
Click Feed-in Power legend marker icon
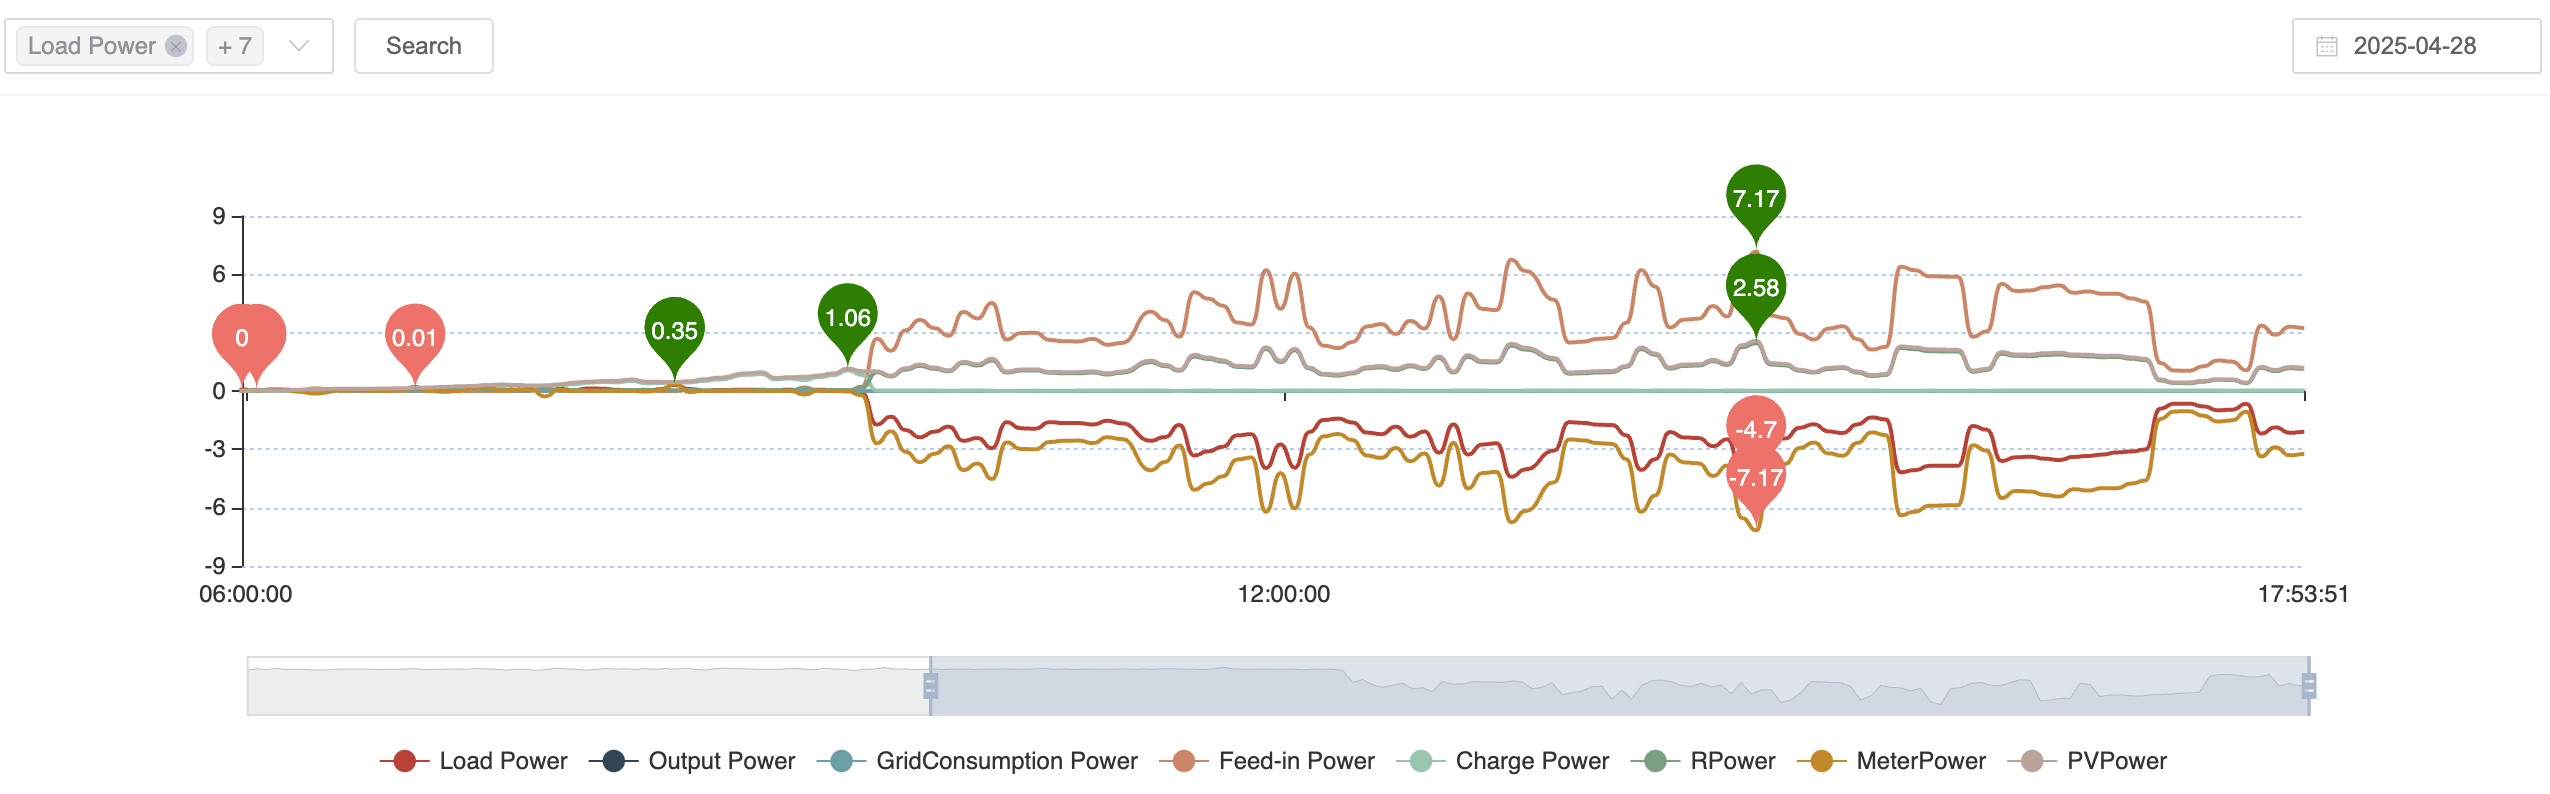point(1184,761)
